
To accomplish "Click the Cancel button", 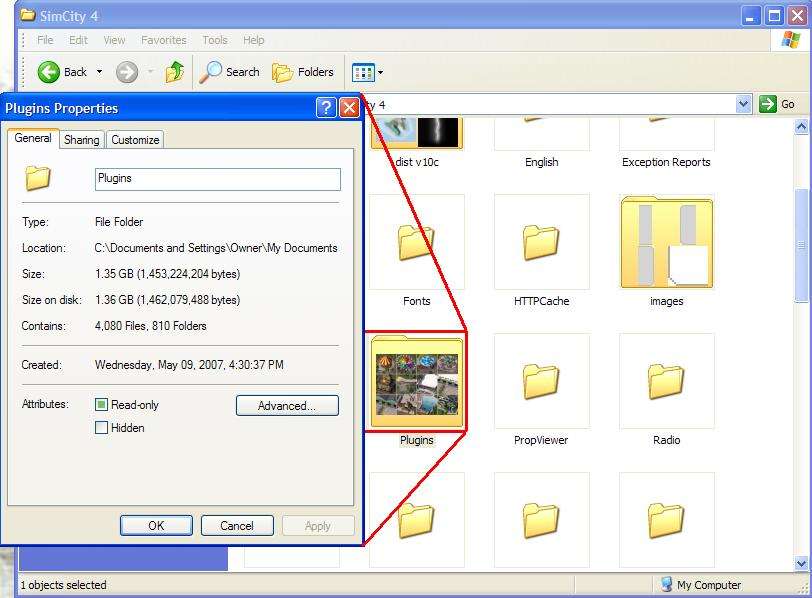I will tap(237, 526).
